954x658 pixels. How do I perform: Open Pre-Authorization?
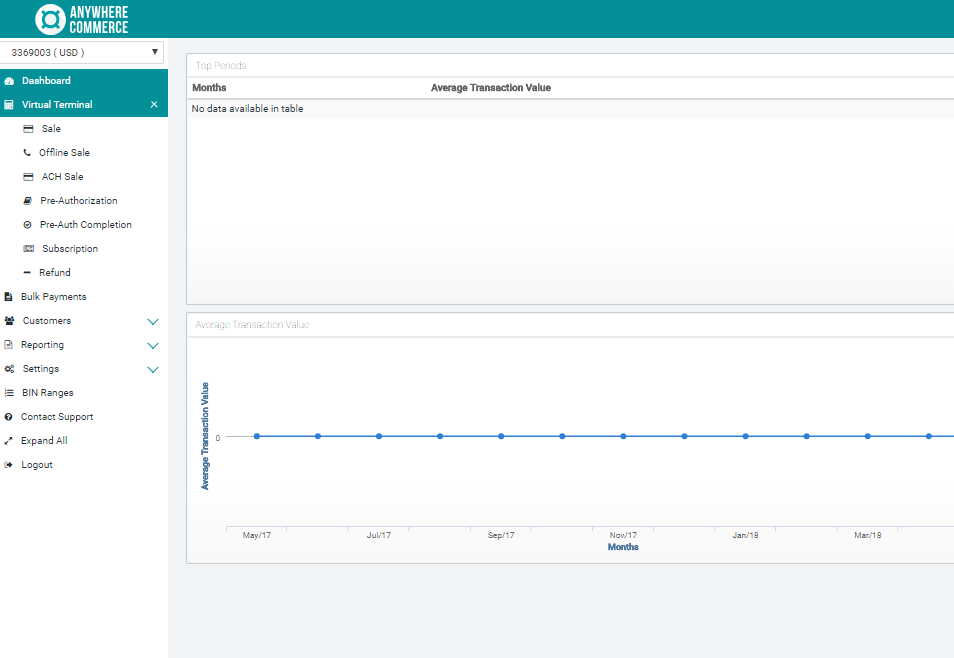(x=79, y=201)
